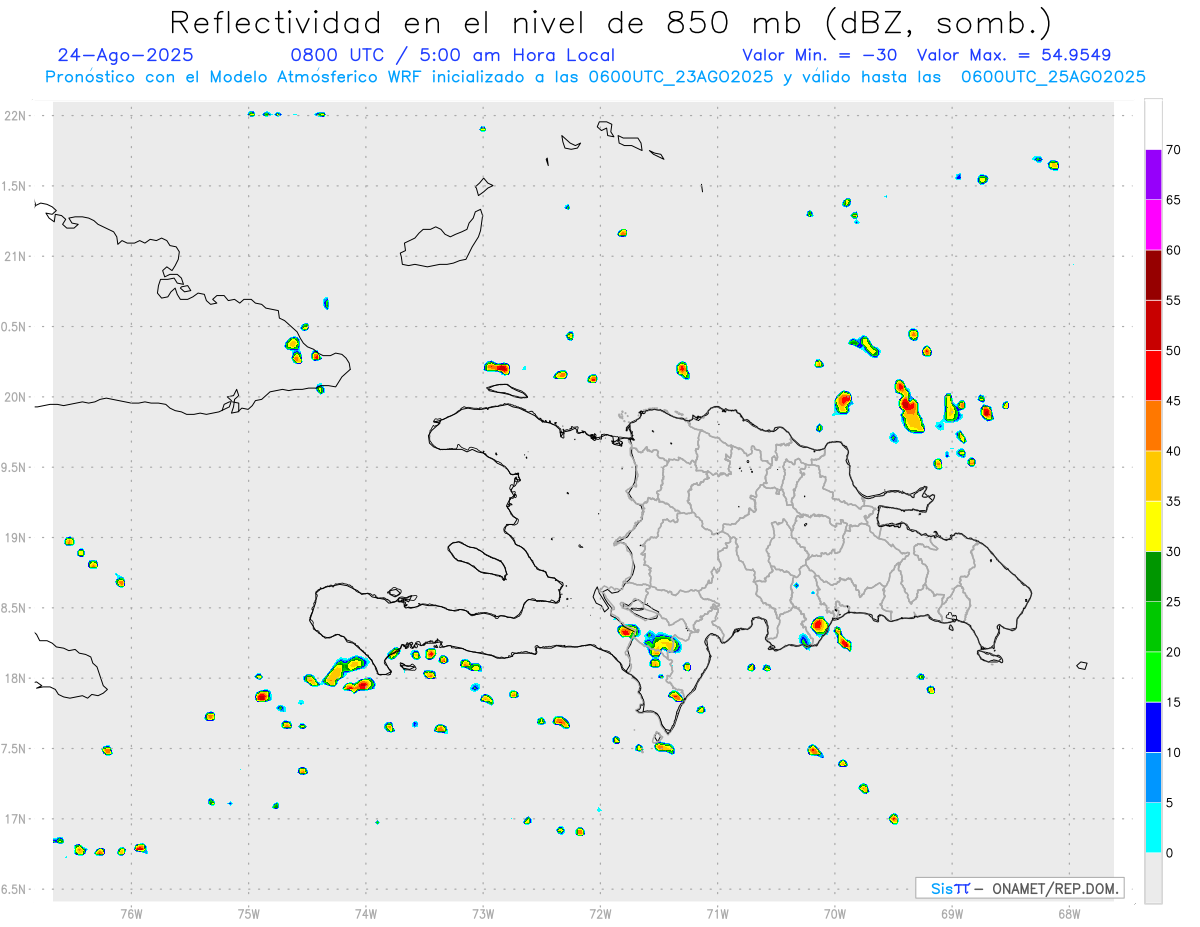Click the '68W' longitude axis label
Viewport: 1200px width, 927px height.
click(1069, 912)
